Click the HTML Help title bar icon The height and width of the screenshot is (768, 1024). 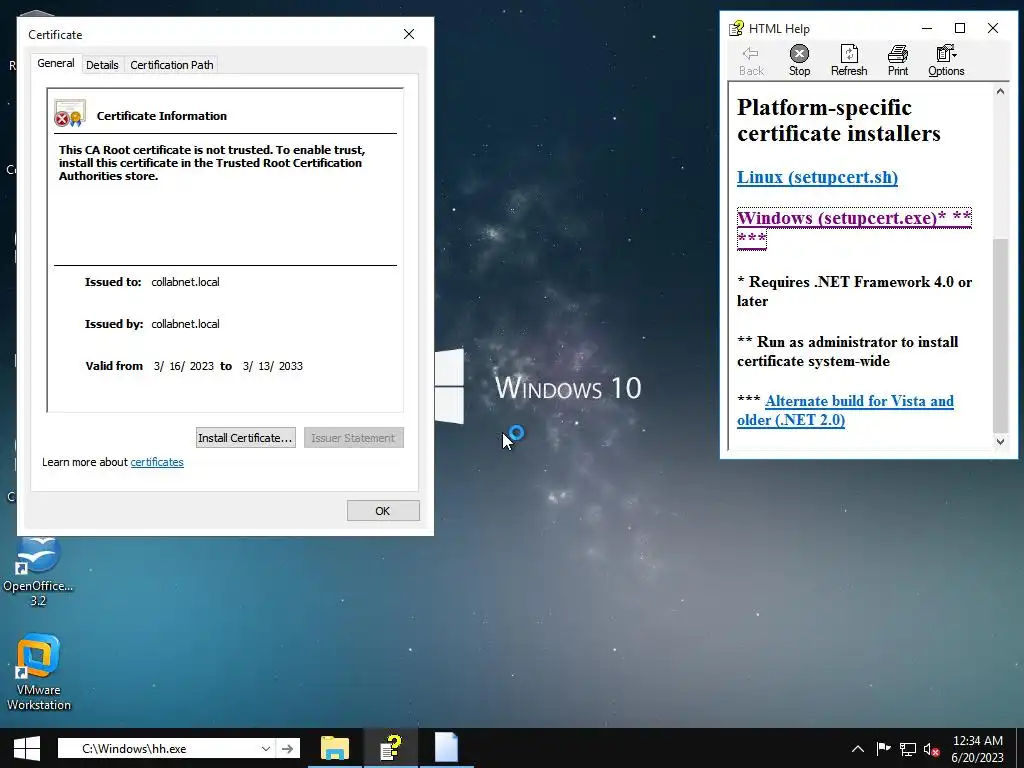click(x=736, y=28)
